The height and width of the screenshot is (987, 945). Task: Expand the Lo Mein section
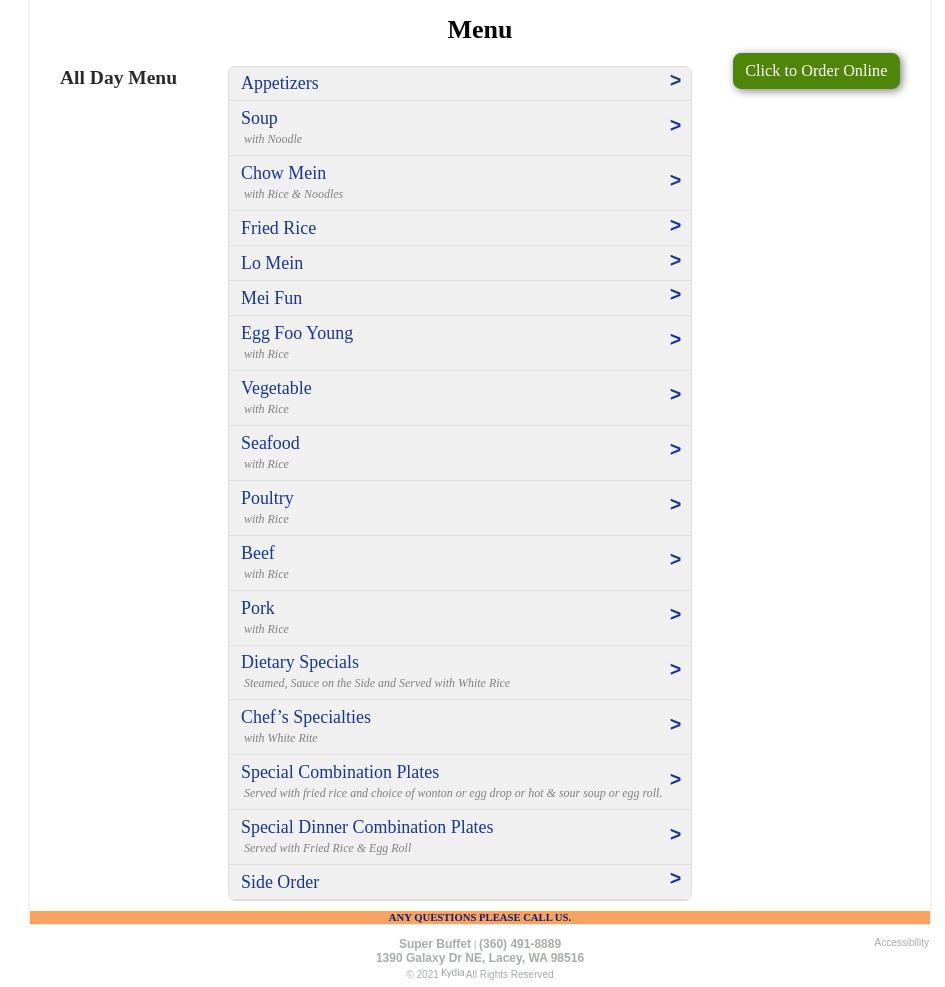pos(272,263)
